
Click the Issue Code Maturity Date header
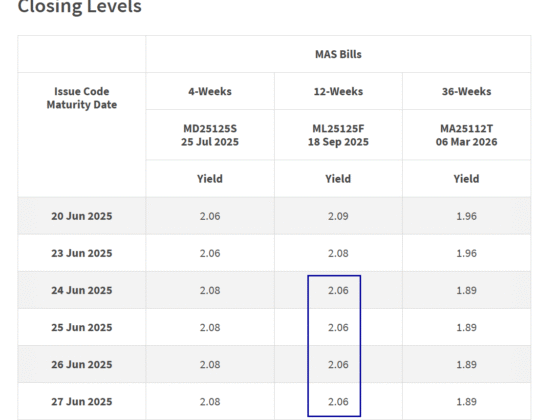(82, 98)
